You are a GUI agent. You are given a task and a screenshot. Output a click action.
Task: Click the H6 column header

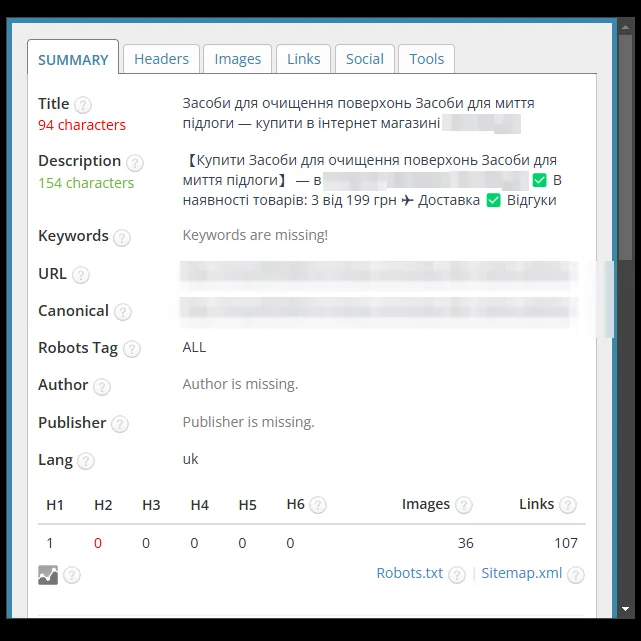tap(296, 504)
